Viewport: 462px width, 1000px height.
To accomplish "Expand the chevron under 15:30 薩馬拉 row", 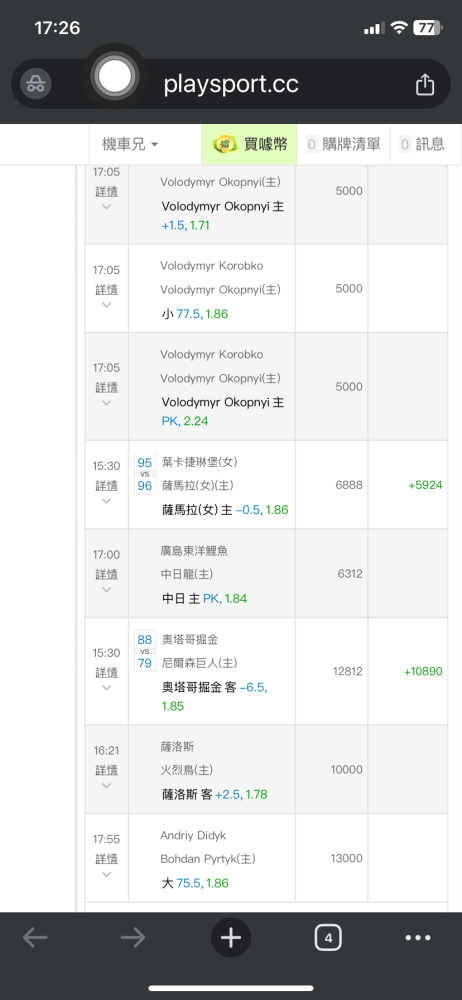I will click(x=107, y=501).
